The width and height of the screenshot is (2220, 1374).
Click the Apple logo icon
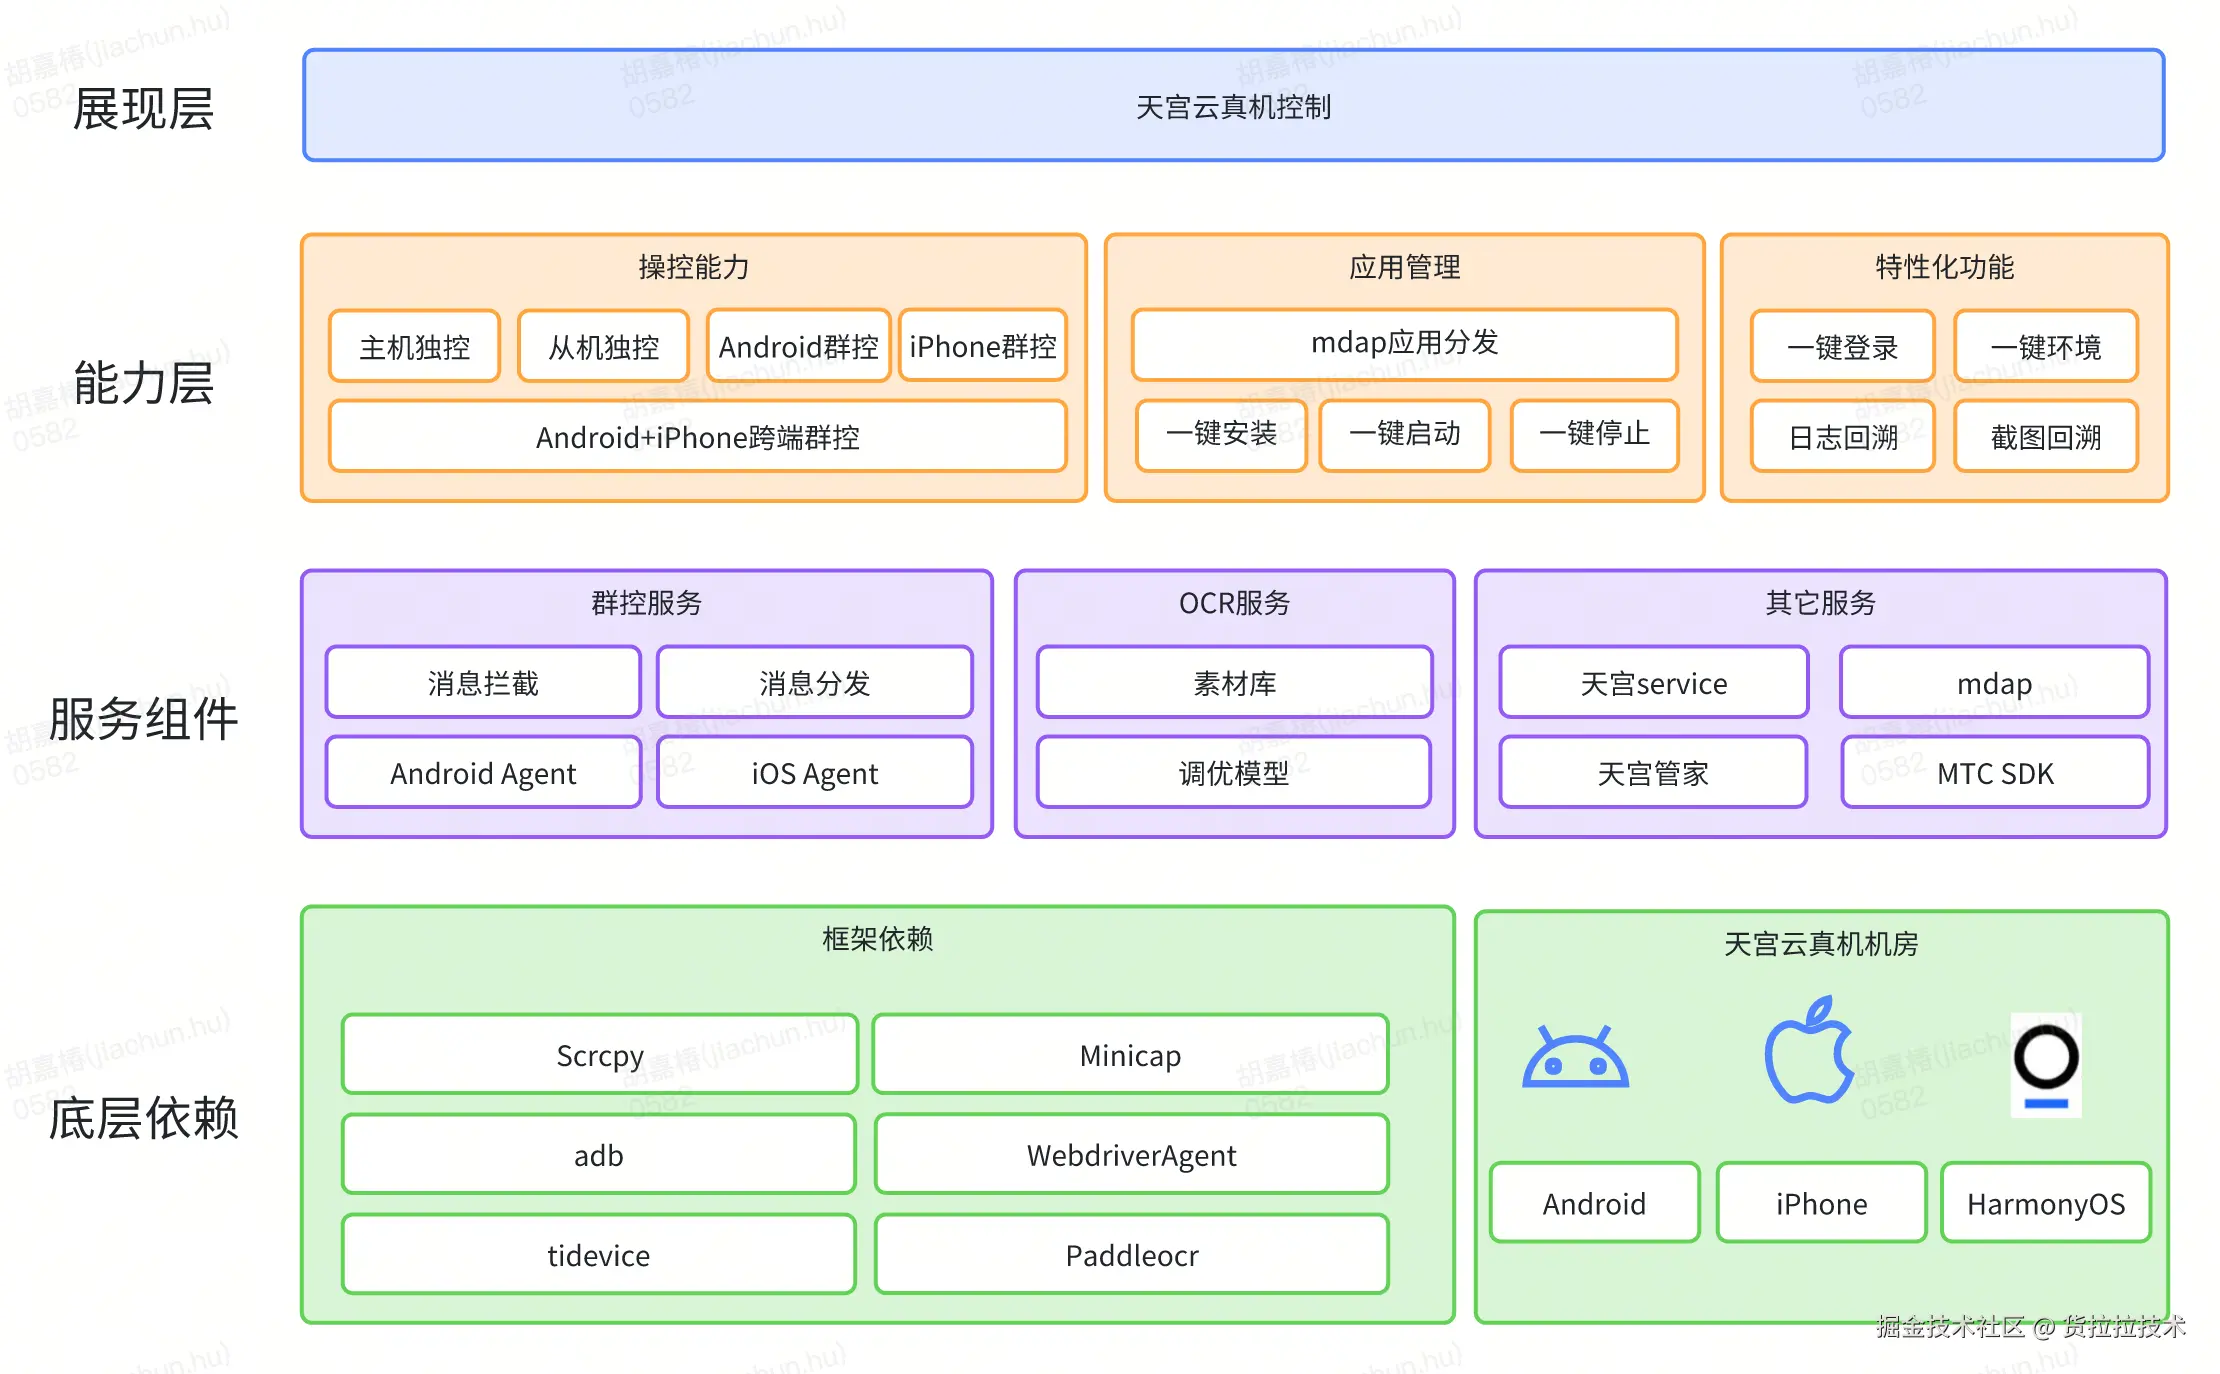point(1808,1052)
